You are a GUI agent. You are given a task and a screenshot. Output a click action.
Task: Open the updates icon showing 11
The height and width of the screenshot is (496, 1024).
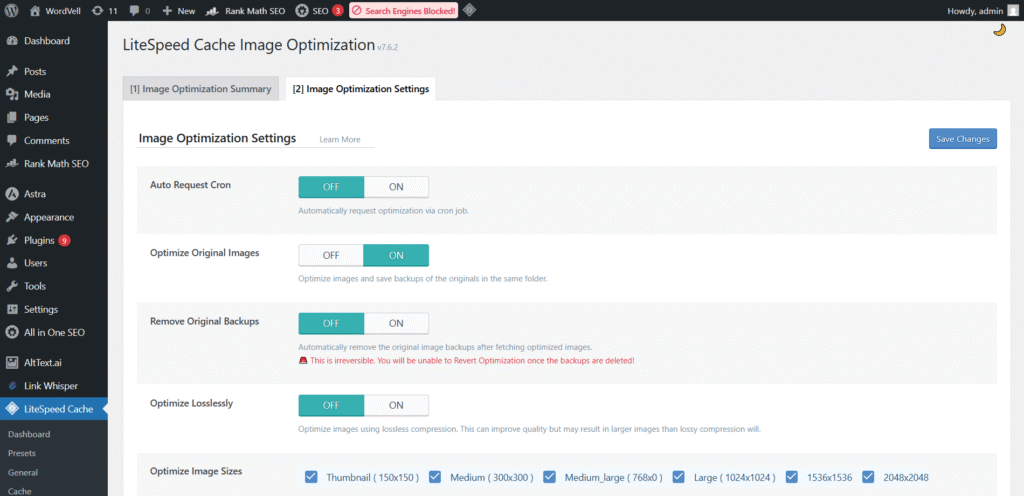coord(97,10)
